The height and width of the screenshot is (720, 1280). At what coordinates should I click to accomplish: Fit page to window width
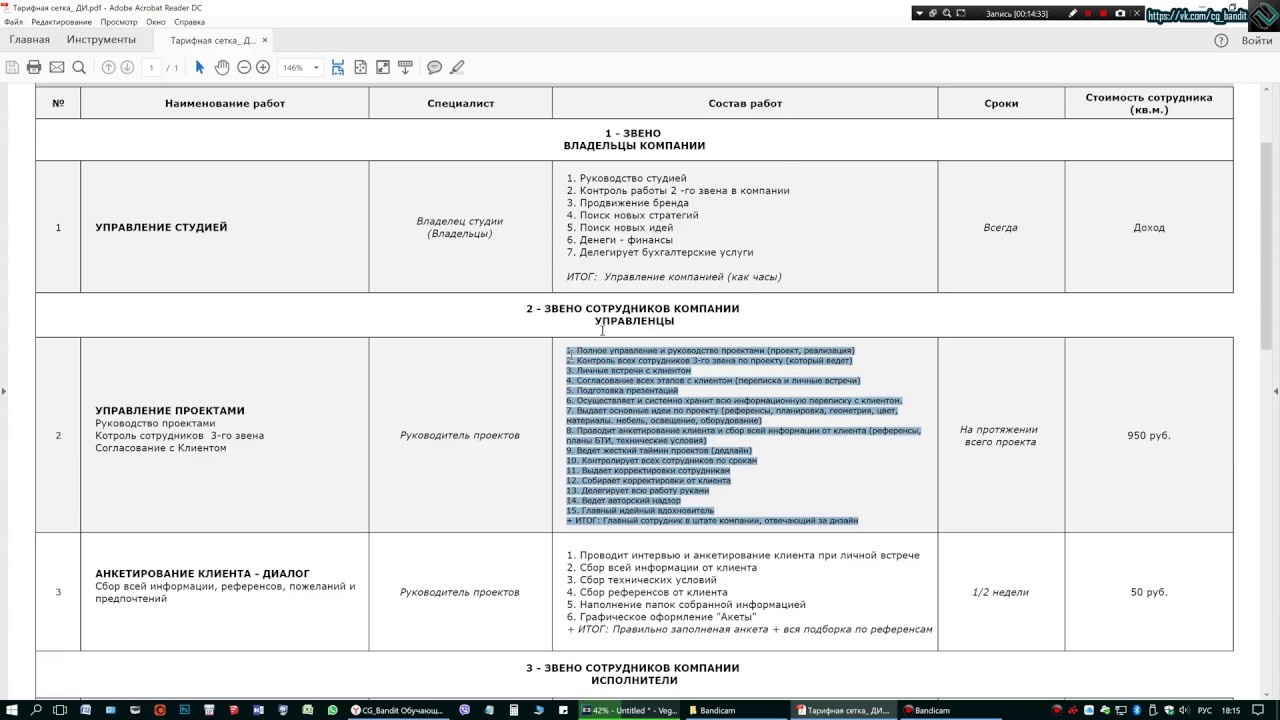pyautogui.click(x=338, y=67)
